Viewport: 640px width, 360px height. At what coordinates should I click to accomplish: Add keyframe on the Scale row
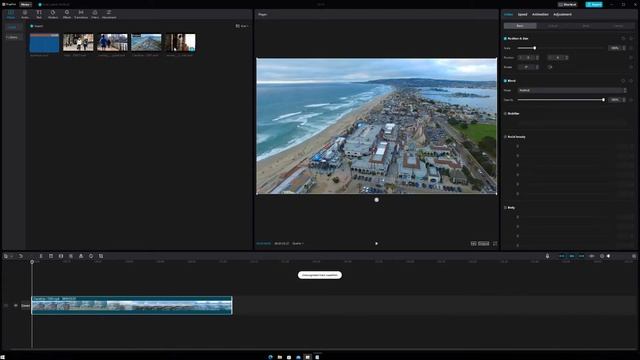[631, 48]
